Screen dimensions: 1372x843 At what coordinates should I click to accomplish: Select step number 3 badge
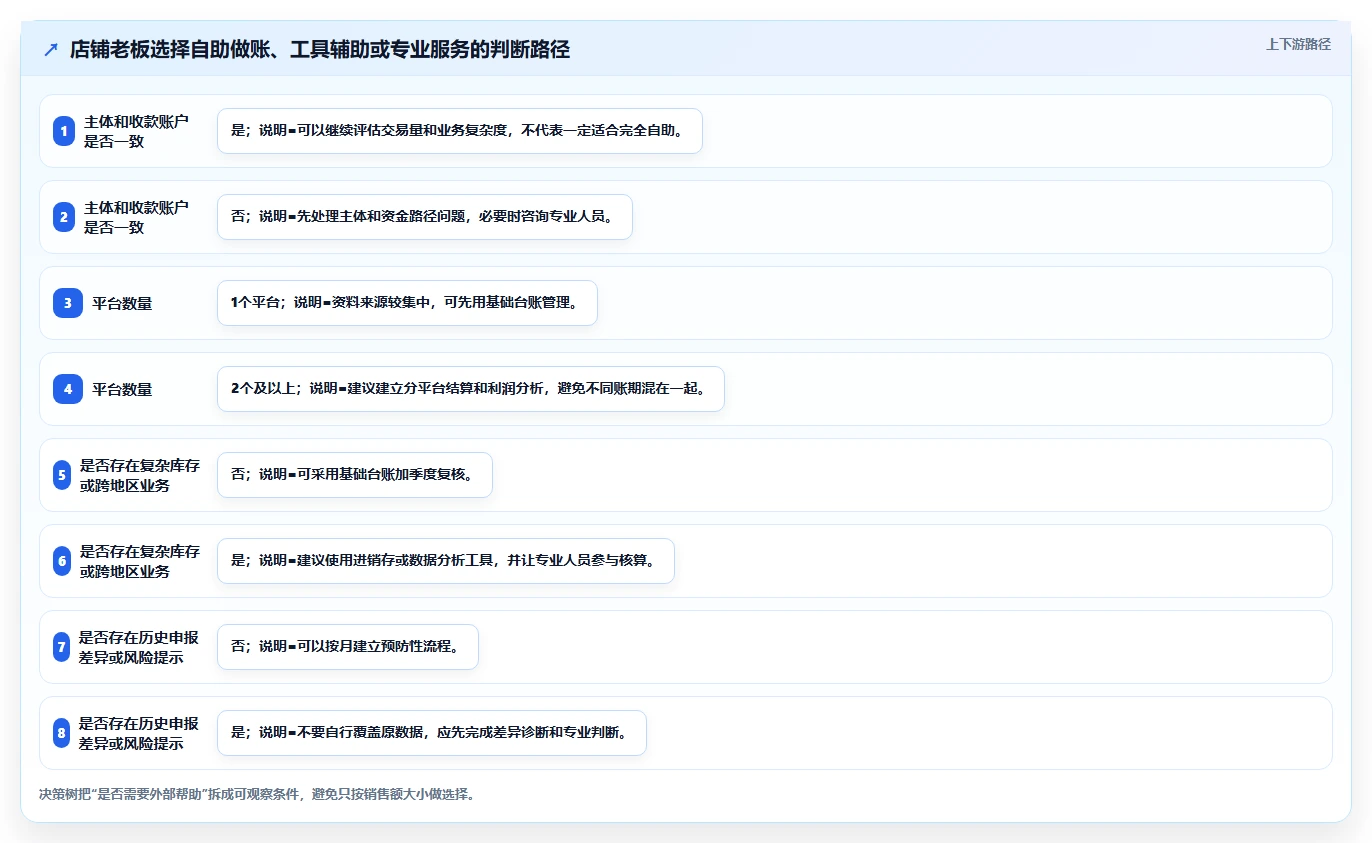[68, 303]
